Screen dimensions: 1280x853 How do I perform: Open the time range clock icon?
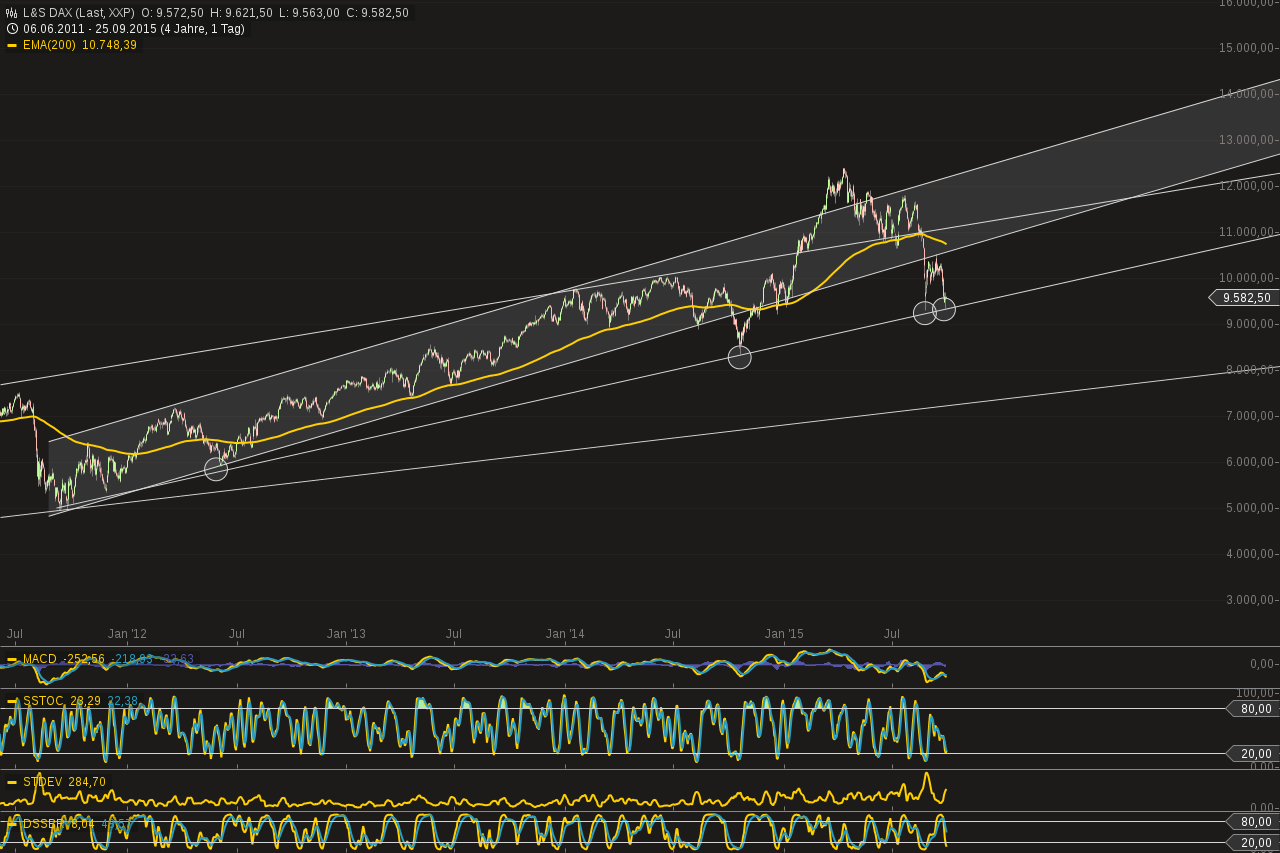click(9, 28)
